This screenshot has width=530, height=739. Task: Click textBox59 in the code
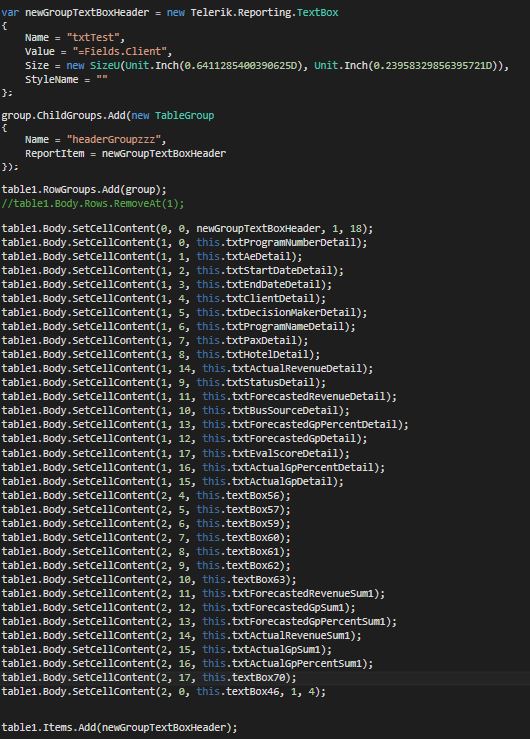(253, 524)
